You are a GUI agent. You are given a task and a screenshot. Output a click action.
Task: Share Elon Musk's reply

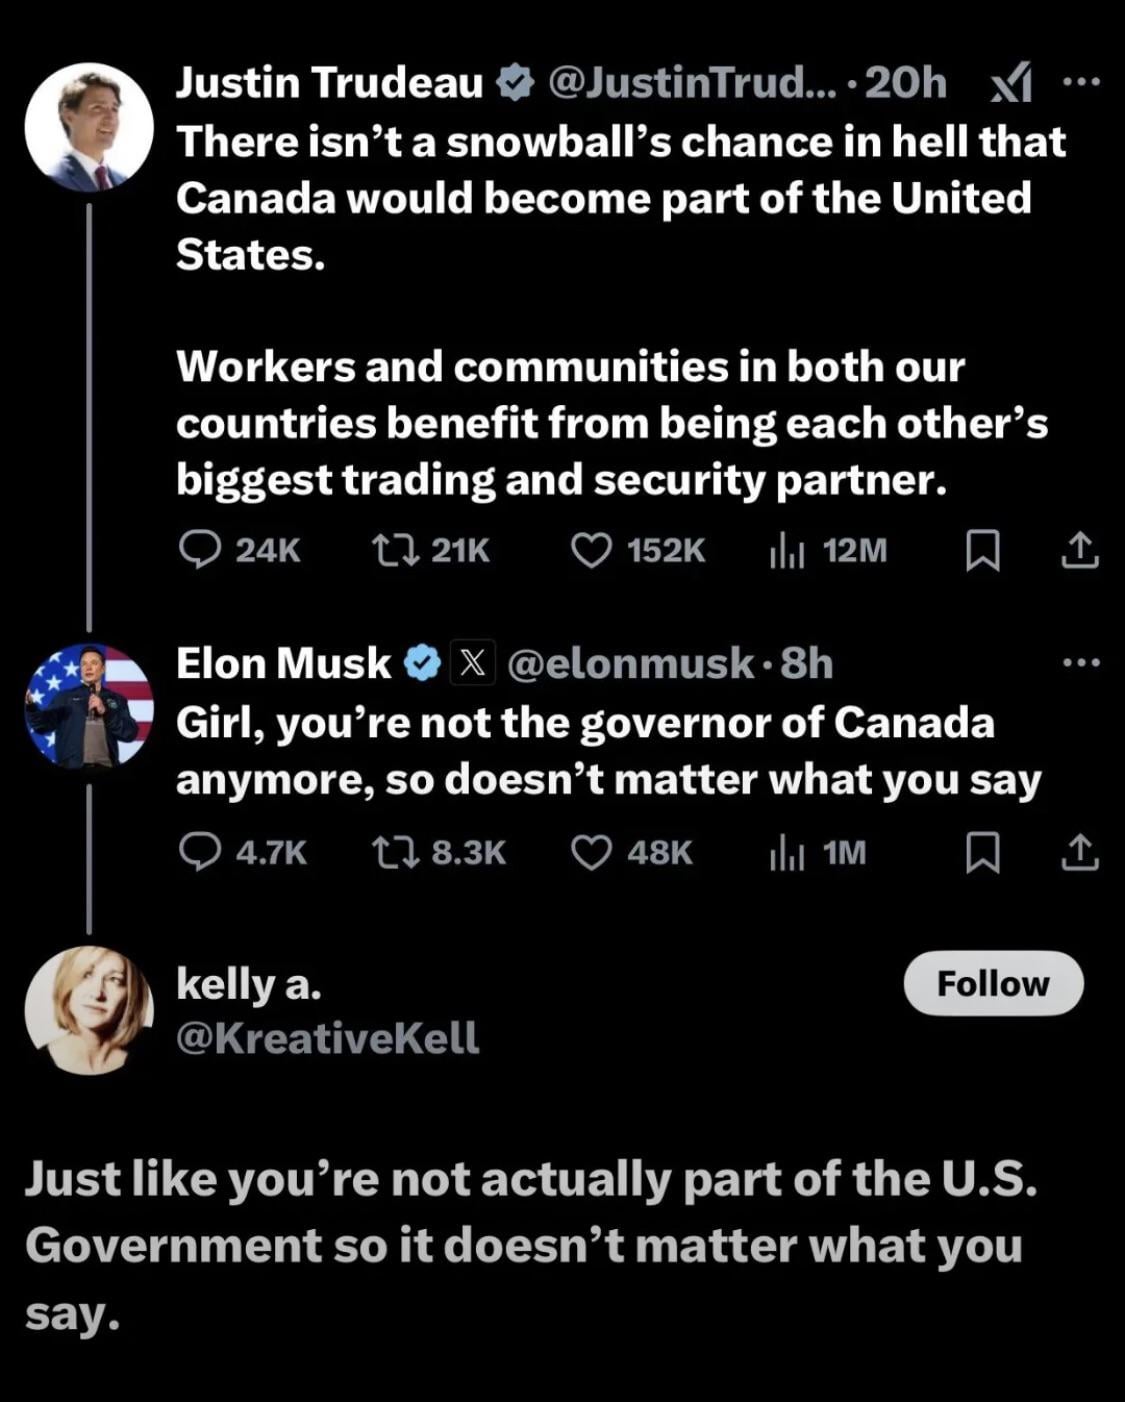[x=1080, y=852]
